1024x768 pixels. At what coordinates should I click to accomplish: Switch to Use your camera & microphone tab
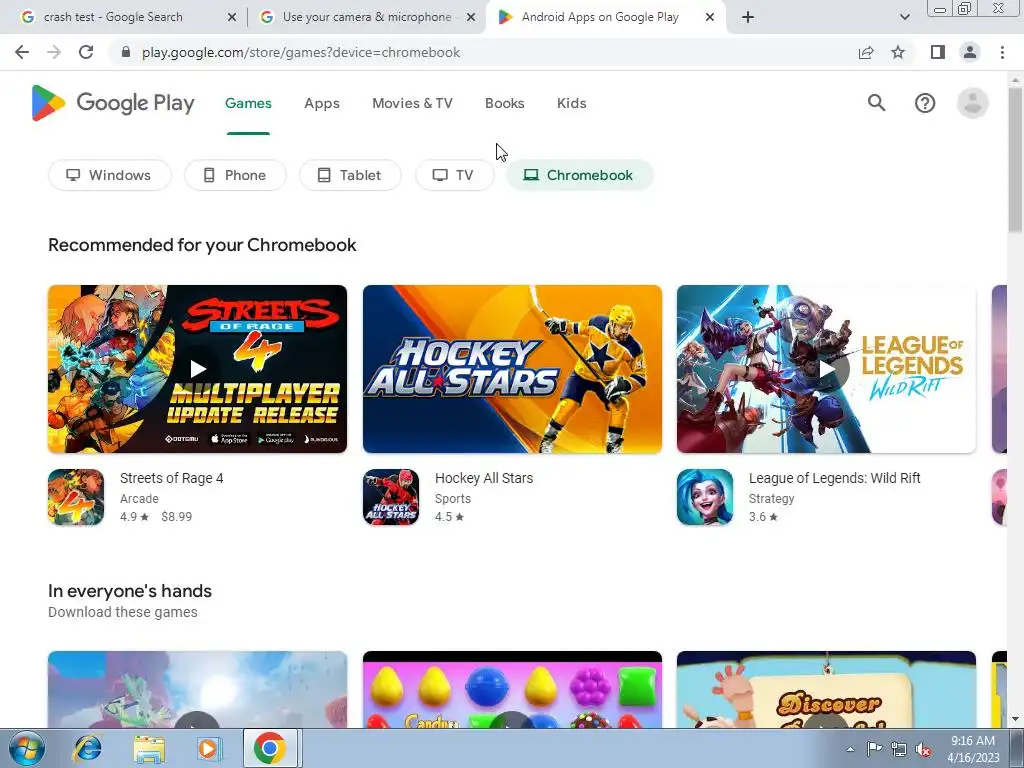pos(366,17)
